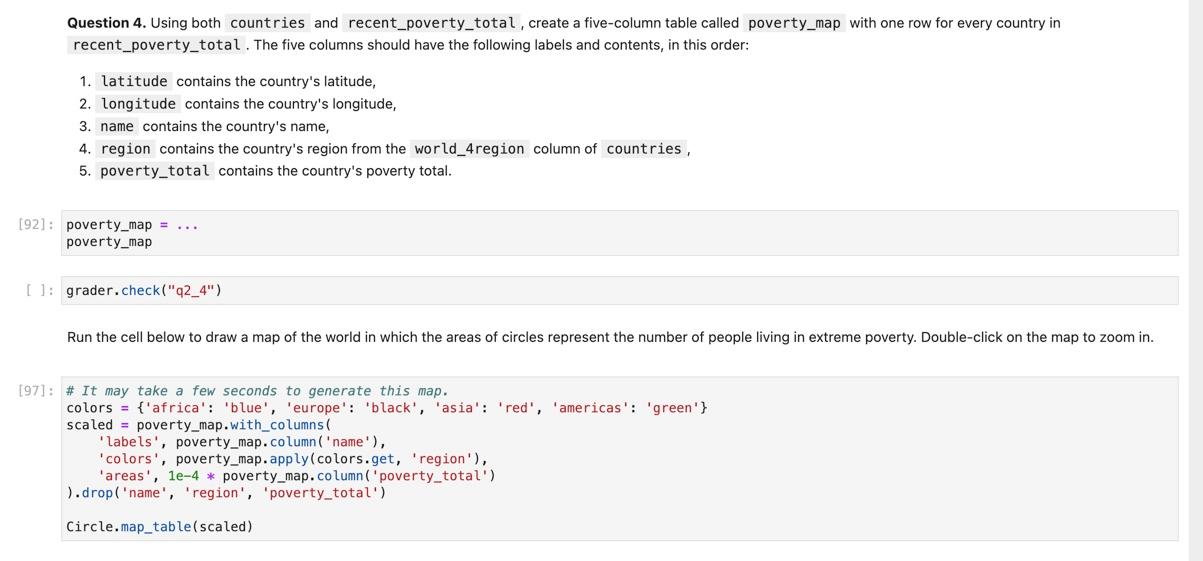Click the poverty_map assignment code cell
The width and height of the screenshot is (1203, 561).
(619, 233)
